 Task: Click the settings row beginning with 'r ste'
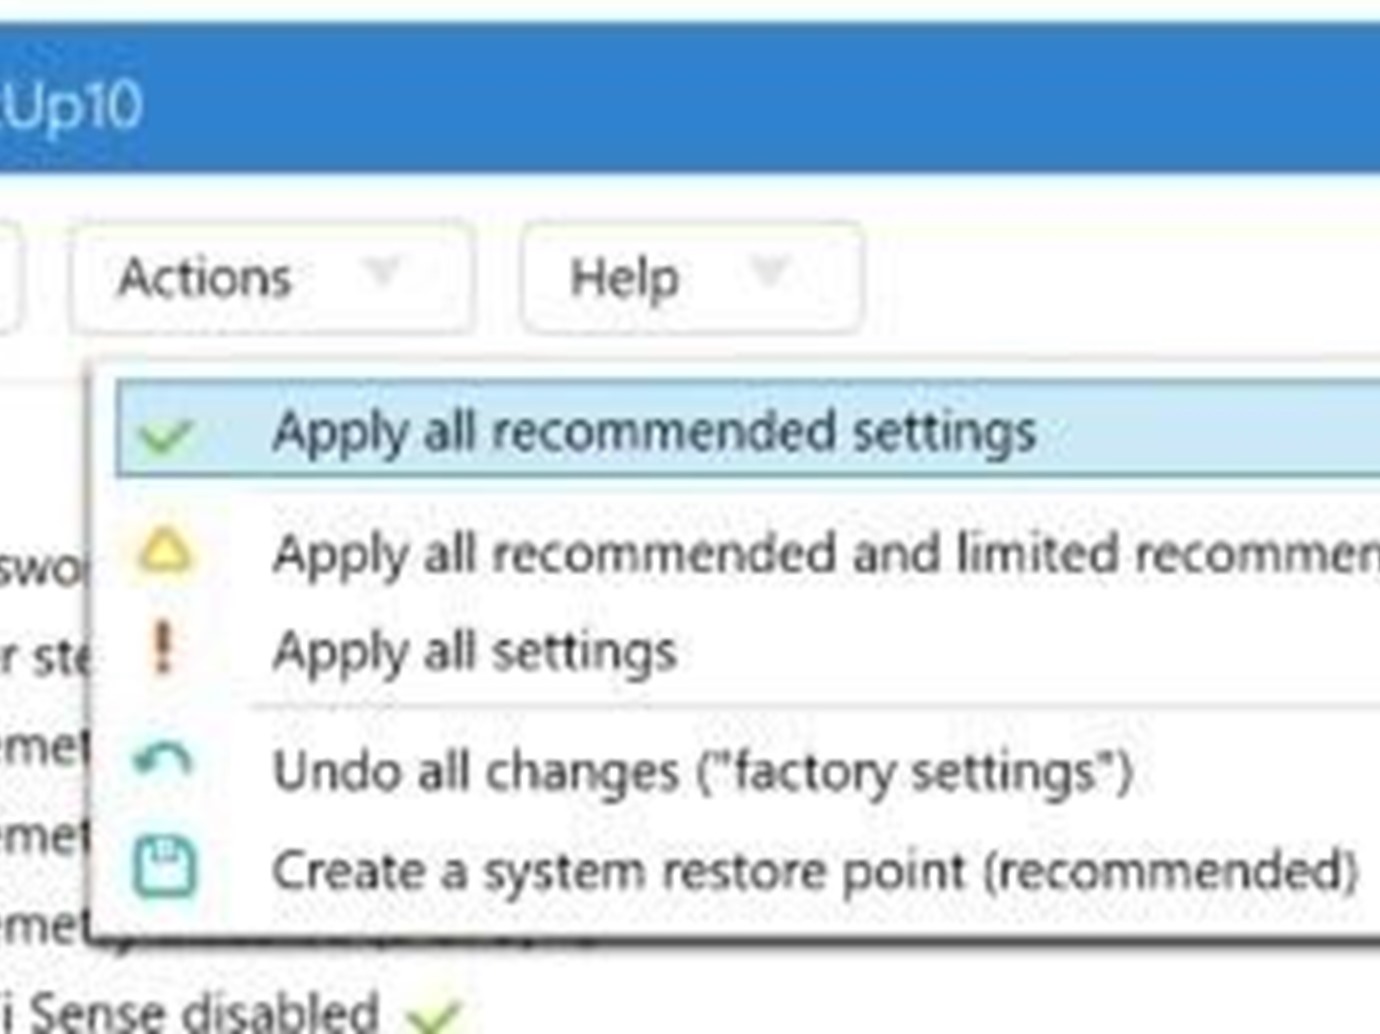tap(45, 657)
